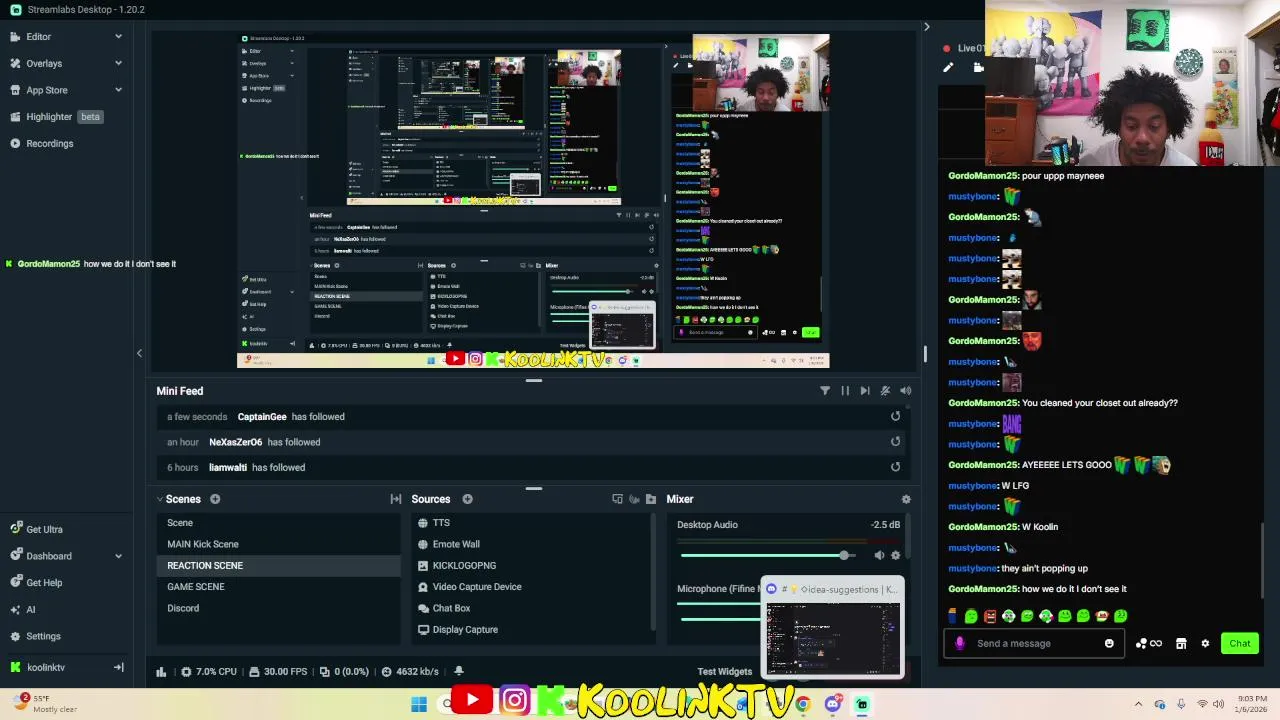Mute Mini Feed event sounds

(x=885, y=391)
